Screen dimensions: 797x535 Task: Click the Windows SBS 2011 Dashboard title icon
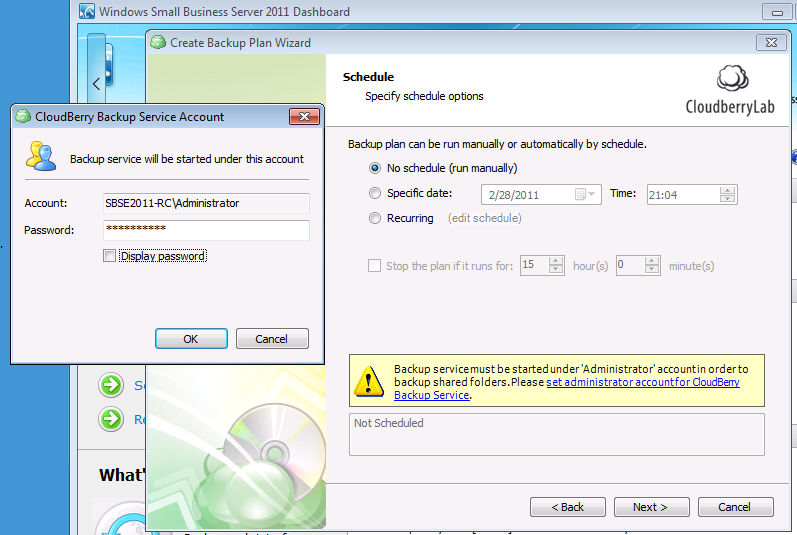click(x=87, y=11)
